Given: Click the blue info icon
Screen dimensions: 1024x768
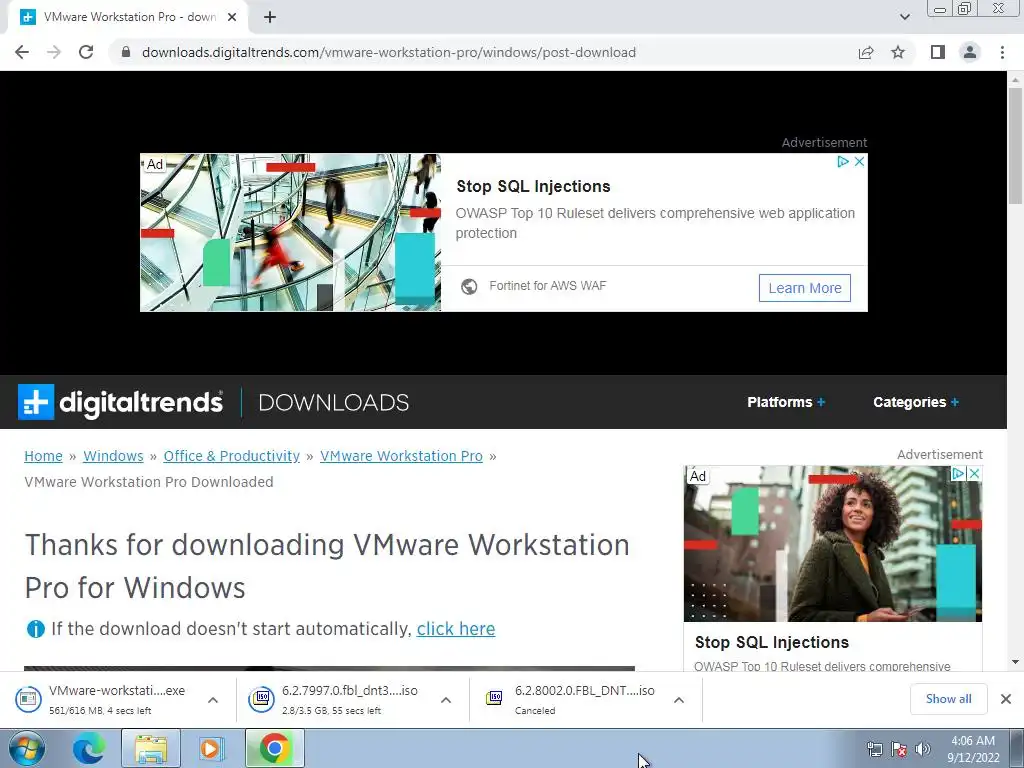Looking at the screenshot, I should [35, 629].
